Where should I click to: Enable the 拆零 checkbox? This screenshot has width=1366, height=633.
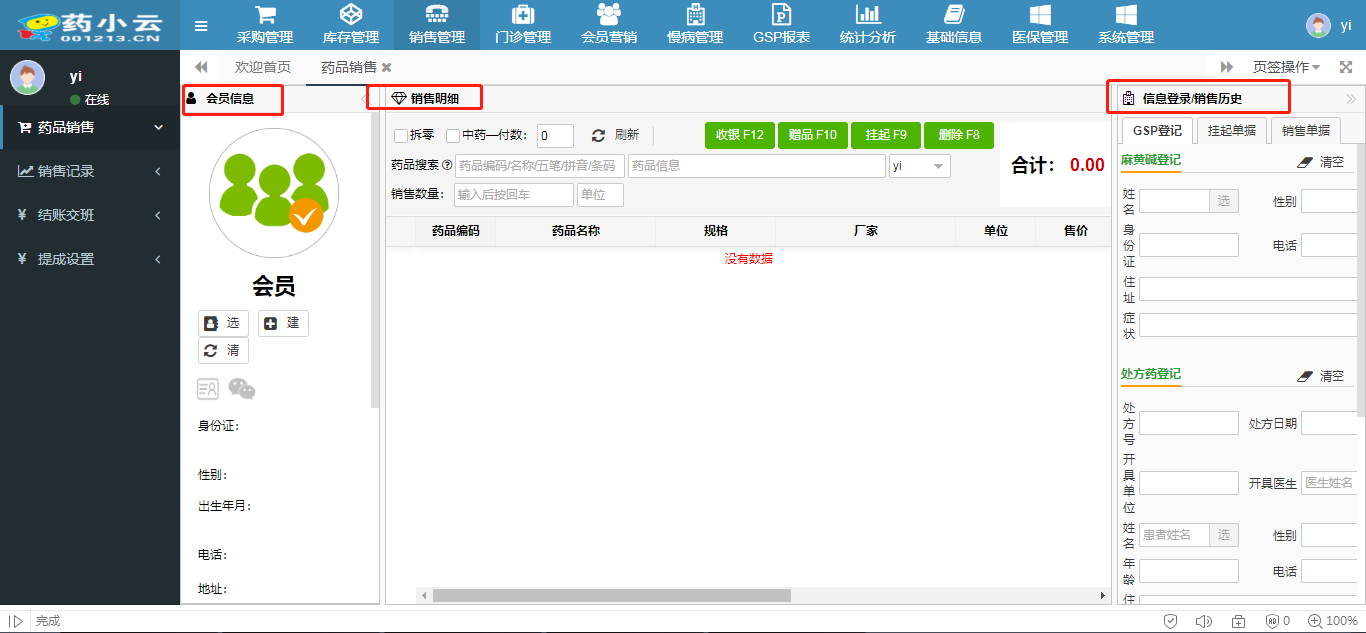click(401, 135)
